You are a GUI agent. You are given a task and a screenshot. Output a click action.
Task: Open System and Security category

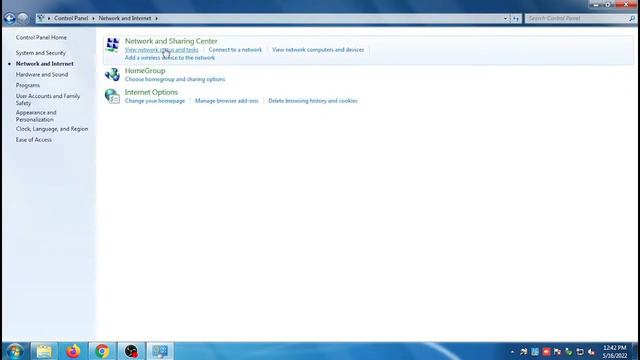point(40,53)
